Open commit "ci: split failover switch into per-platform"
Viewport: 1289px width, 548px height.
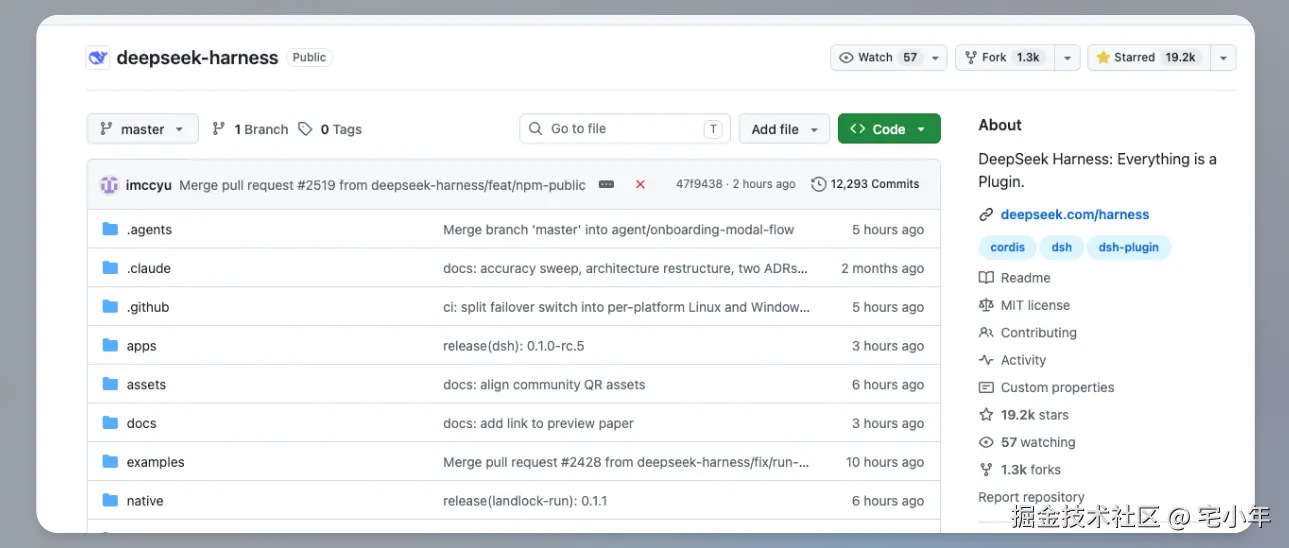click(x=627, y=307)
